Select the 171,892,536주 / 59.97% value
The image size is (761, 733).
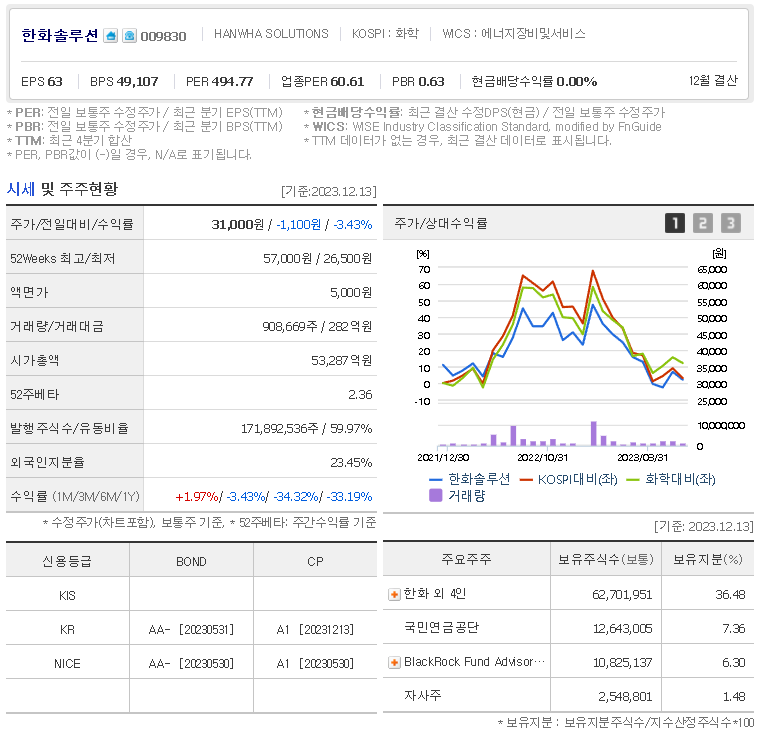click(x=307, y=429)
